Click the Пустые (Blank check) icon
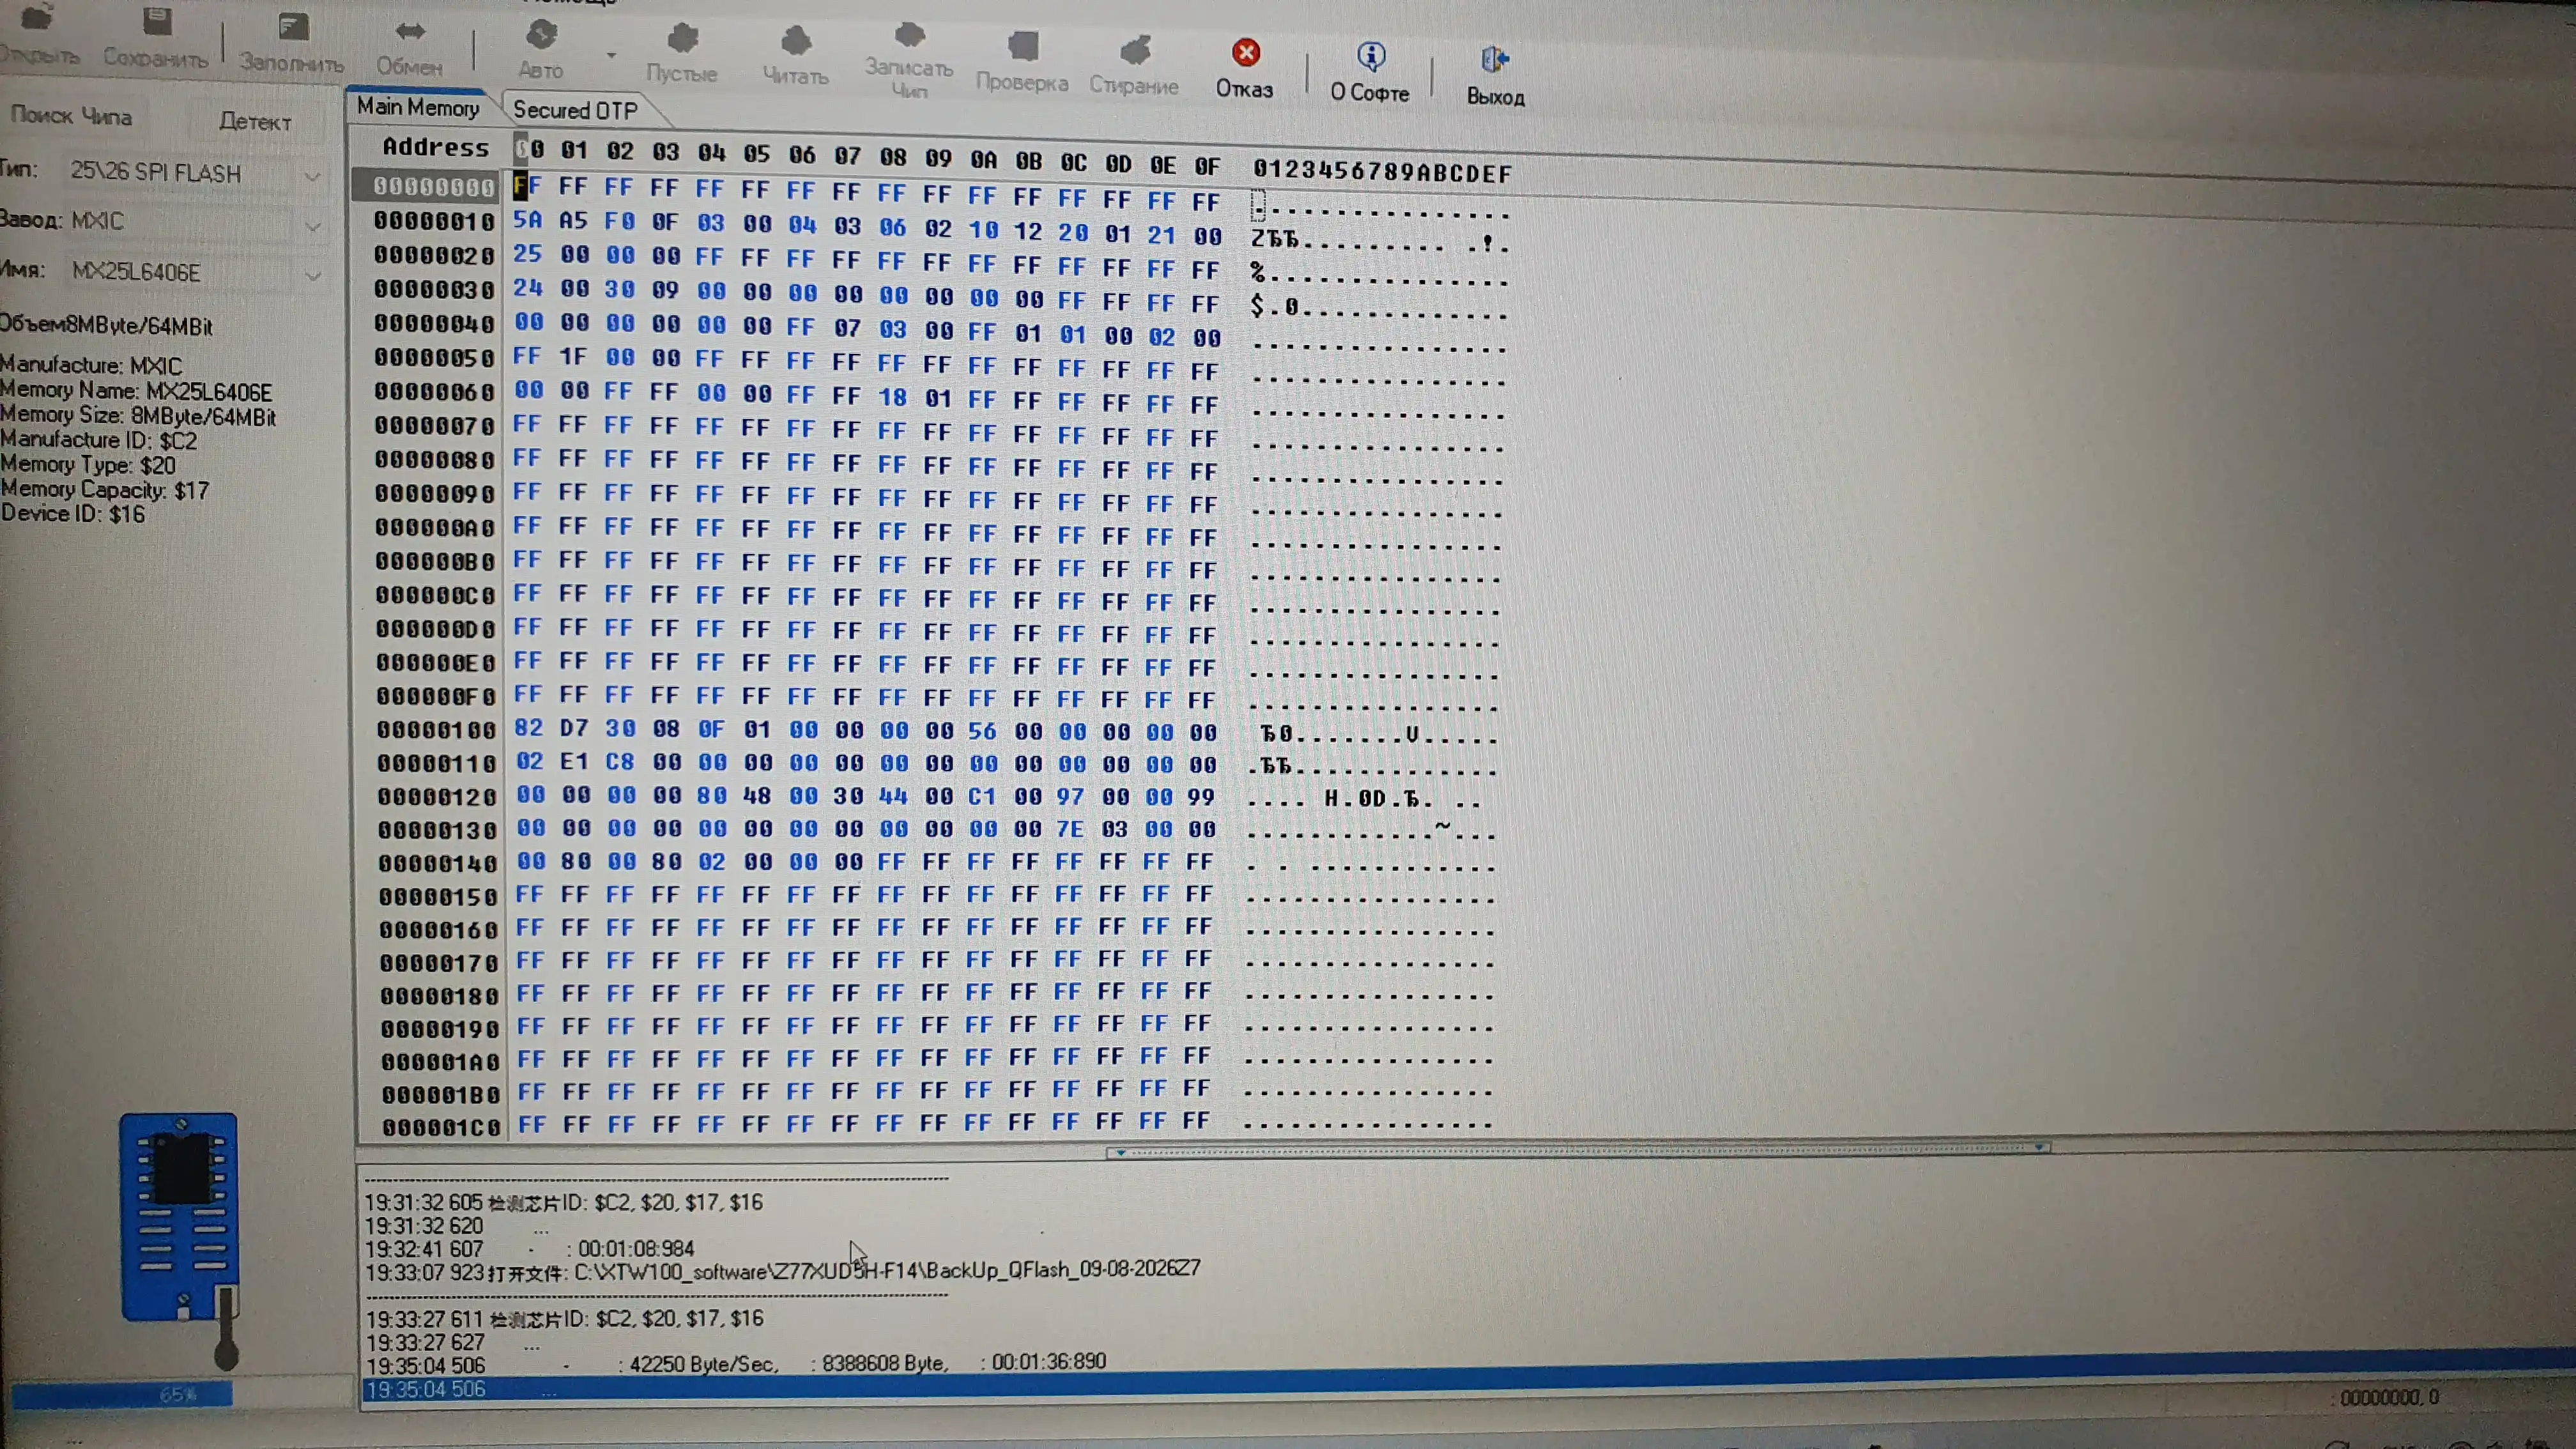Viewport: 2576px width, 1449px height. [x=682, y=39]
